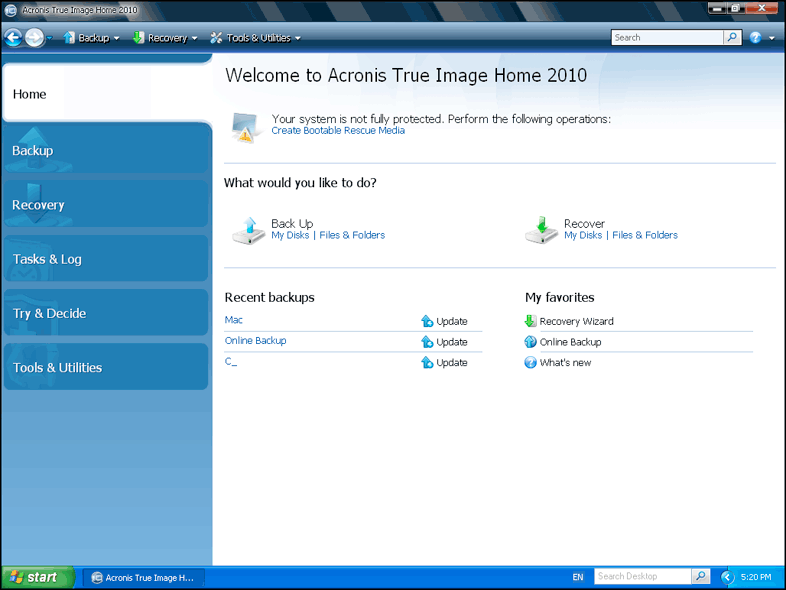Click the Back Up disk icon
786x590 pixels.
tap(249, 231)
